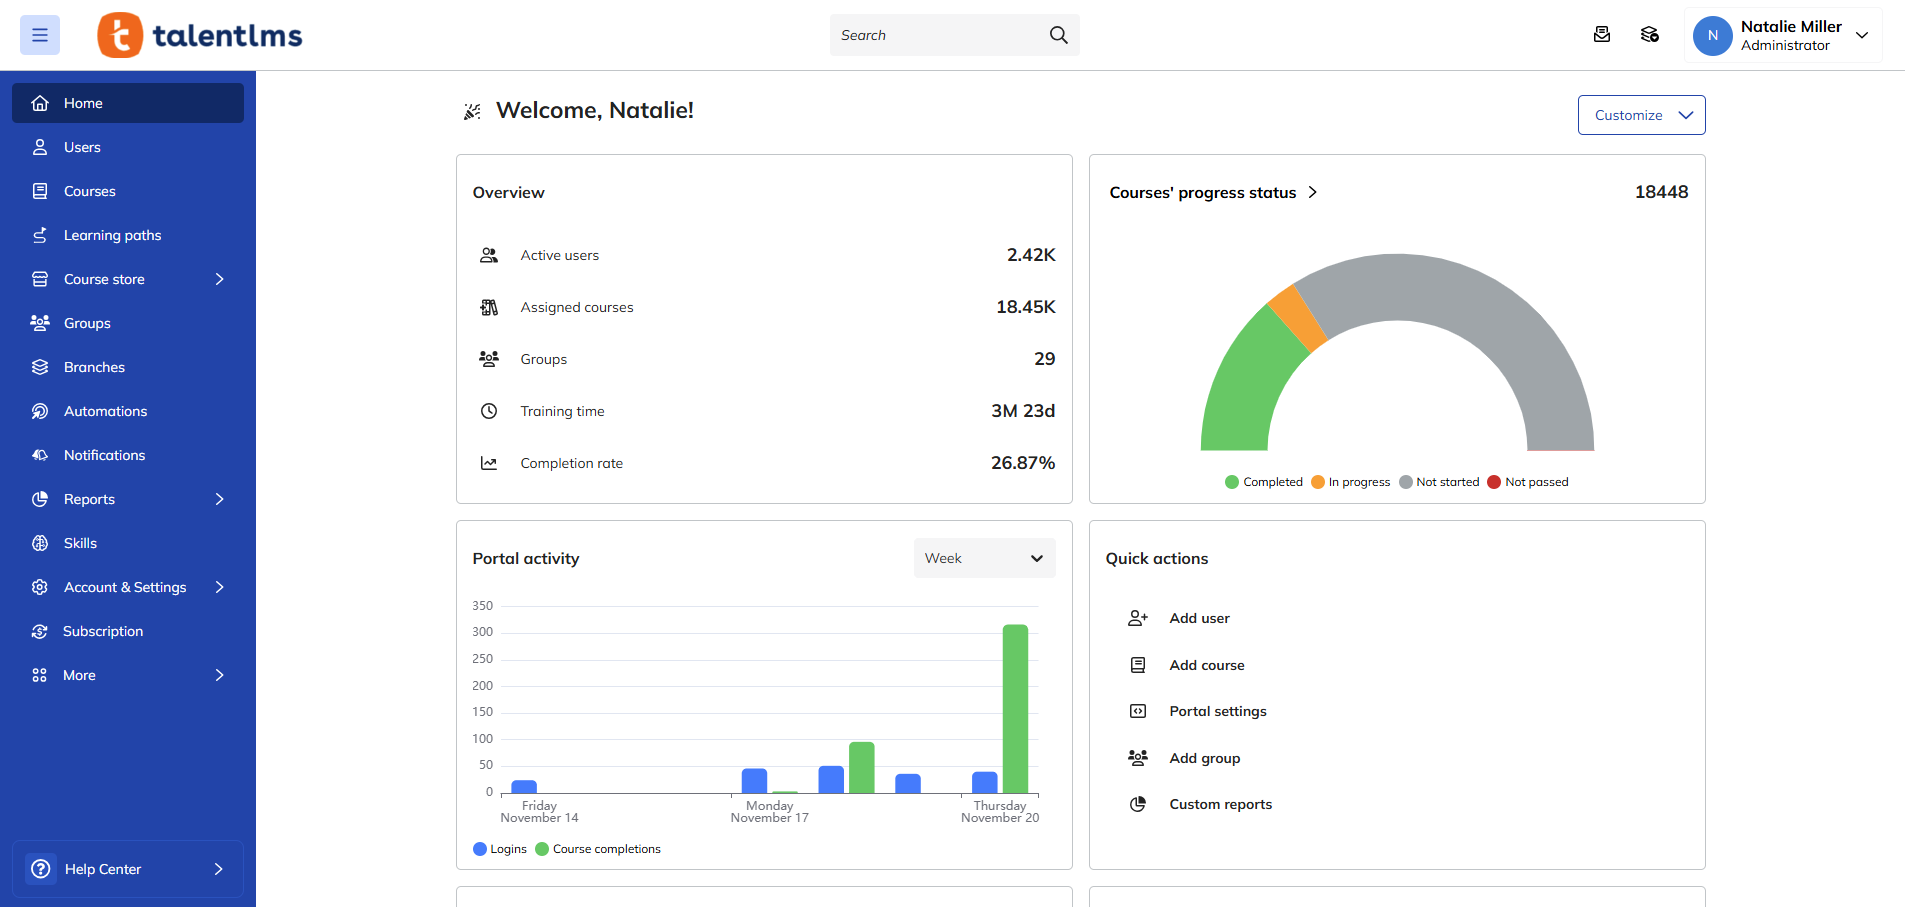
Task: Expand the Reports submenu arrow
Action: coord(219,499)
